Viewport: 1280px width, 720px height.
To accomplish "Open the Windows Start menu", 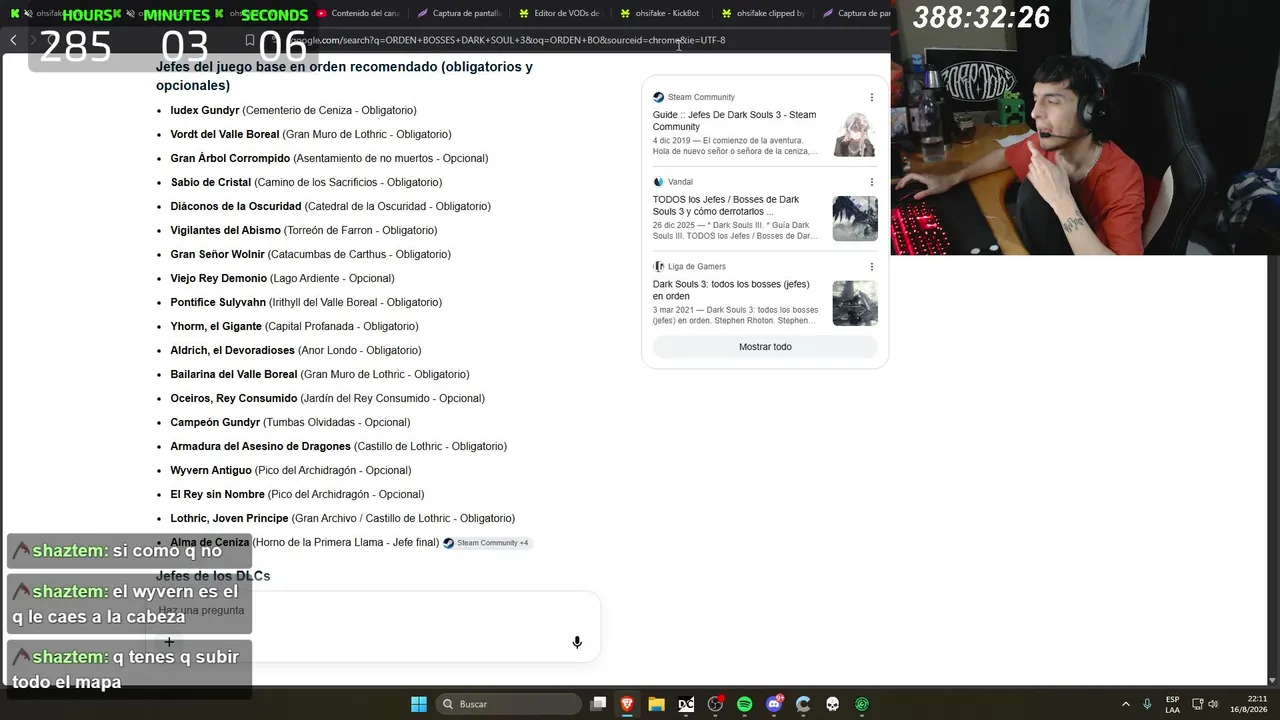I will pyautogui.click(x=419, y=704).
